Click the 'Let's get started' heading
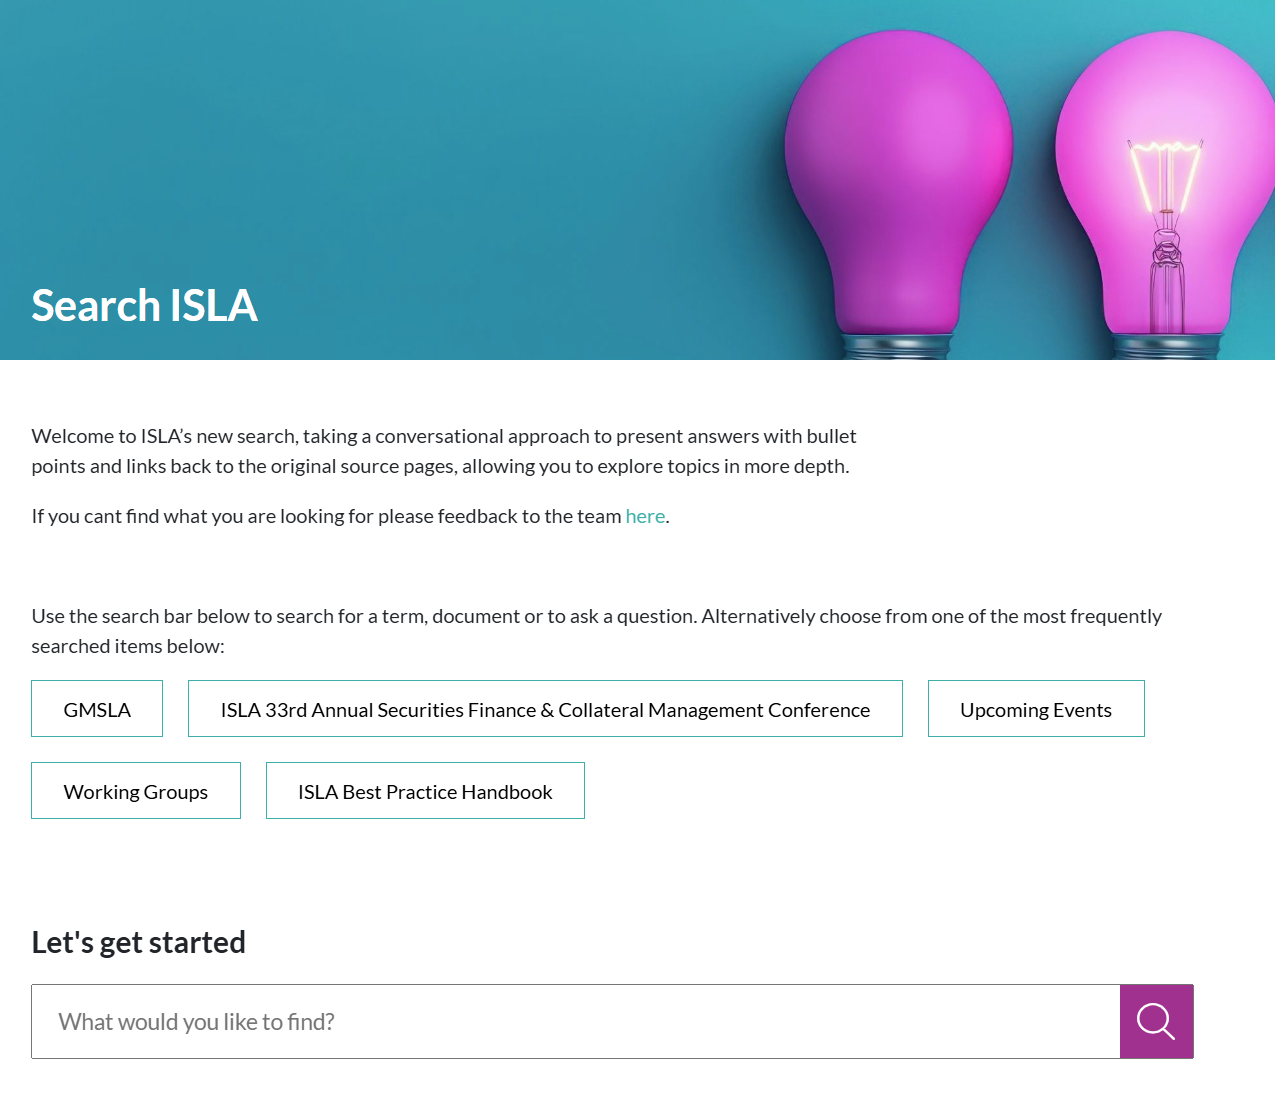The width and height of the screenshot is (1275, 1095). click(x=138, y=942)
